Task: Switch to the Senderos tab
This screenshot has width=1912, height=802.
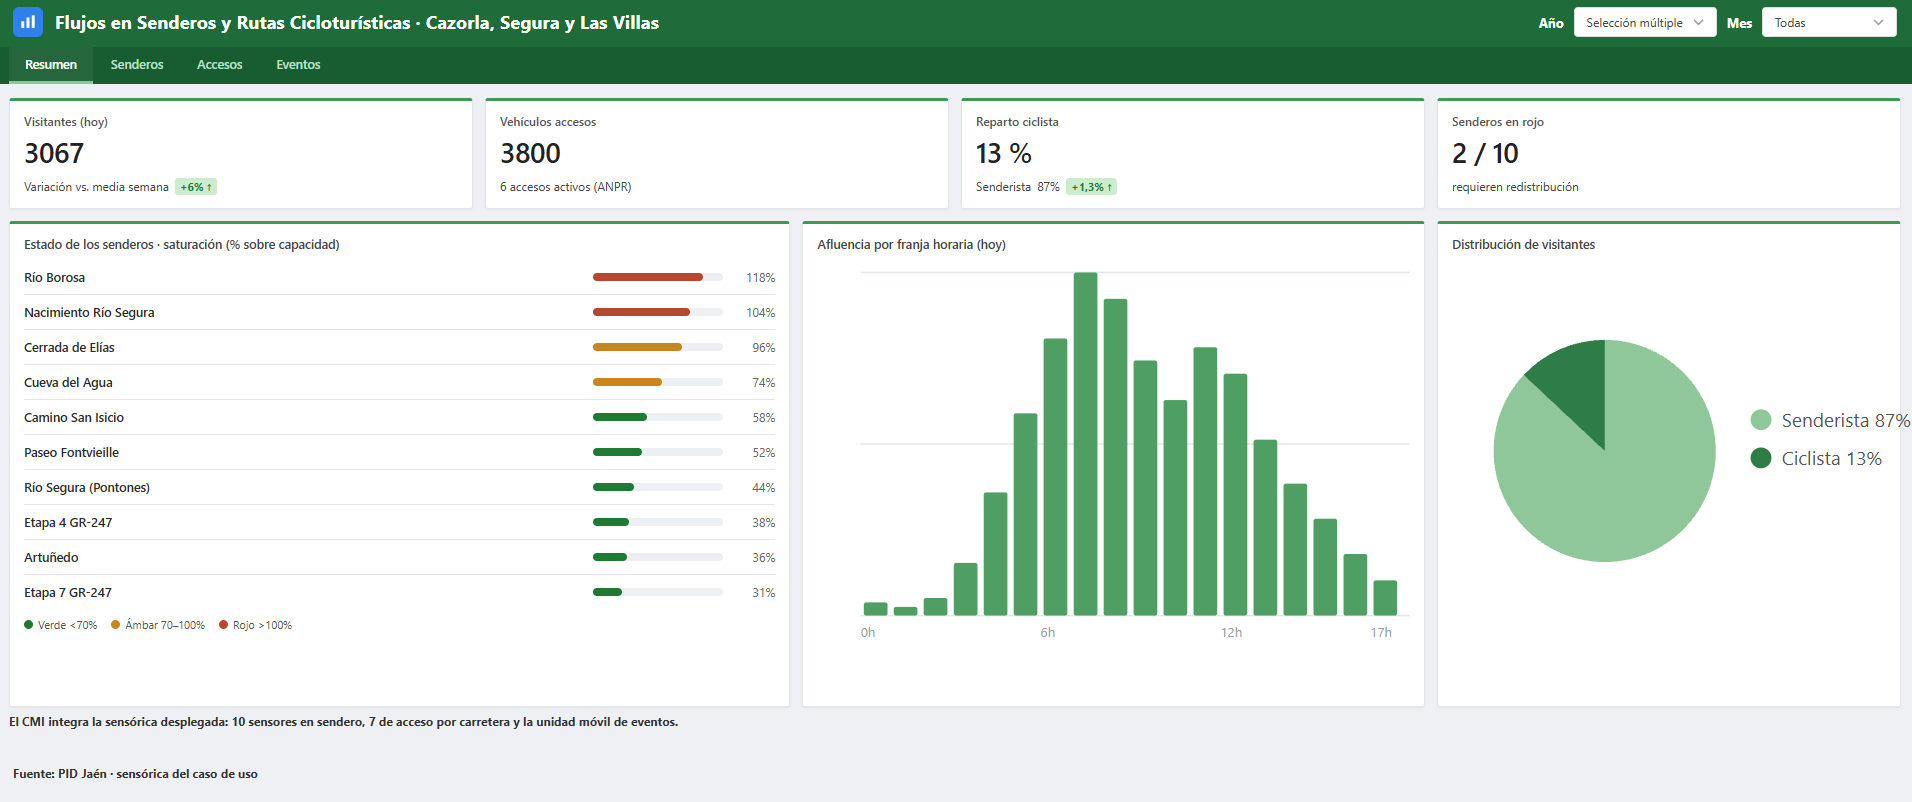Action: coord(137,65)
